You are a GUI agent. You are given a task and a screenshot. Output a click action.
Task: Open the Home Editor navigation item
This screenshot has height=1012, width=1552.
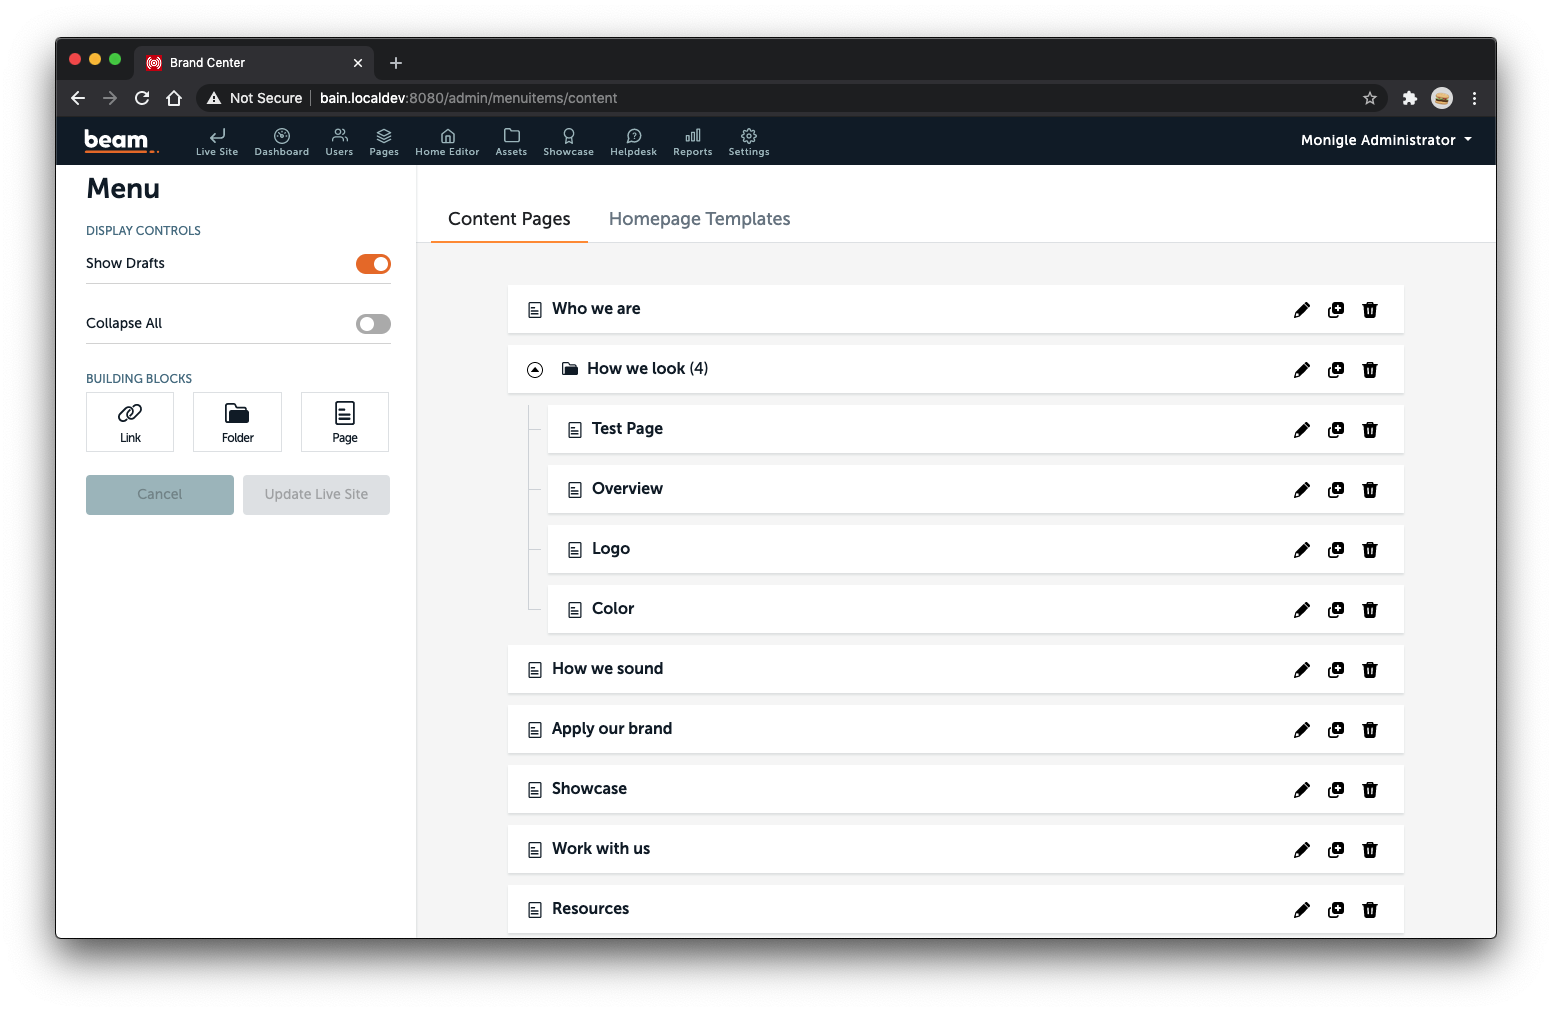[447, 142]
